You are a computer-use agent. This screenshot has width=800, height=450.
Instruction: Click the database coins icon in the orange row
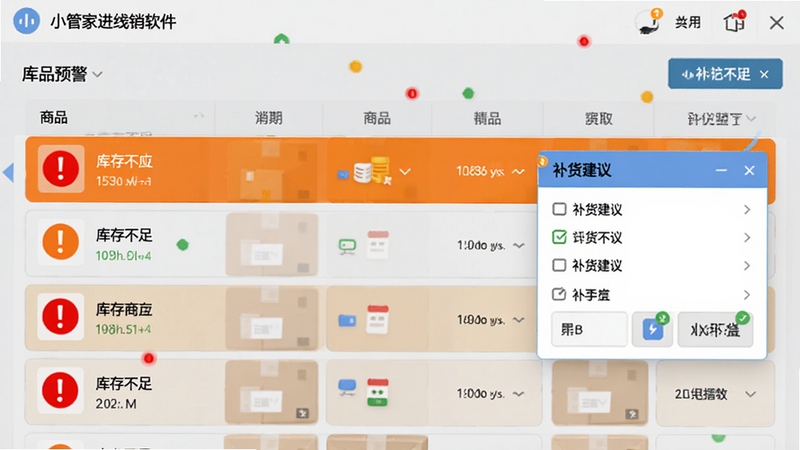coord(372,171)
